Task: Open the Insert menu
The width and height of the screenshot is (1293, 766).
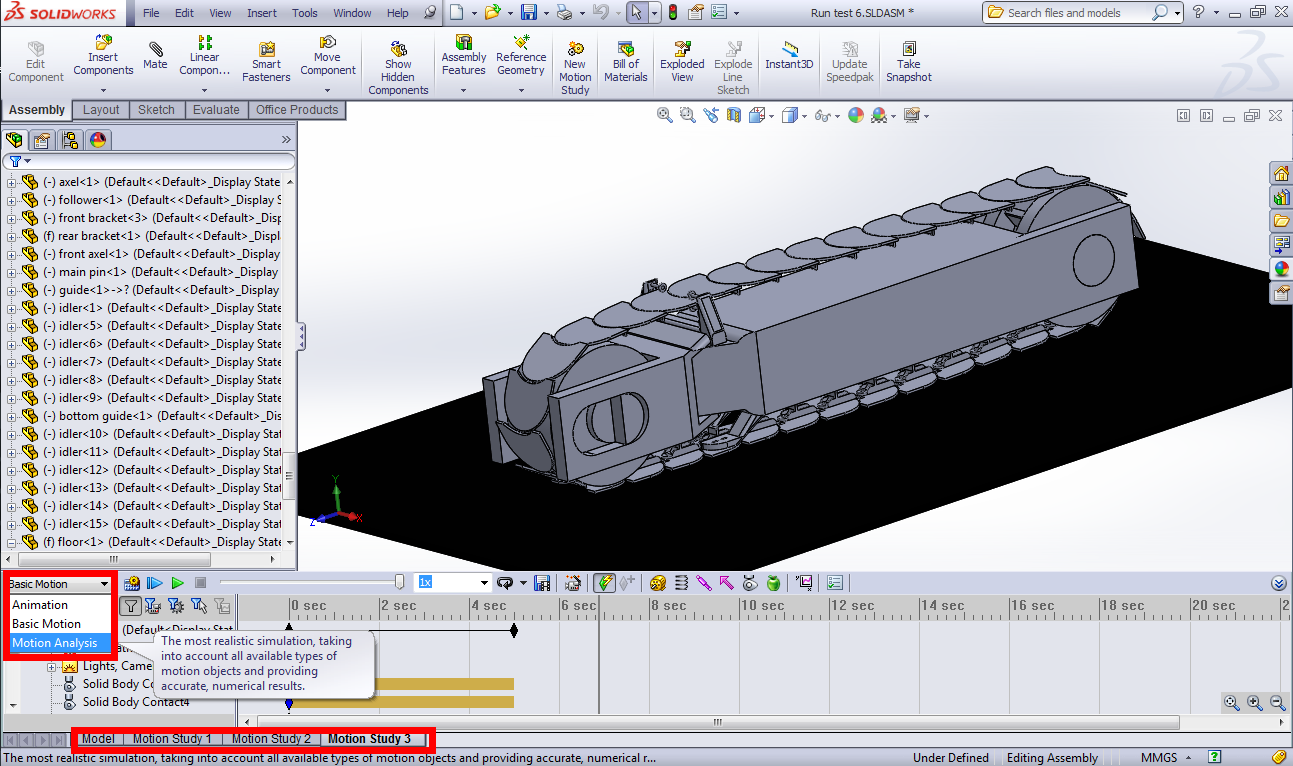Action: tap(262, 13)
